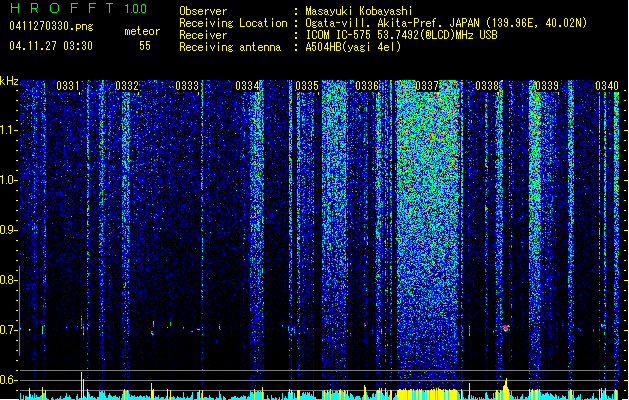Click the 0334 time marker
Screen dimensions: 629x400
(247, 86)
